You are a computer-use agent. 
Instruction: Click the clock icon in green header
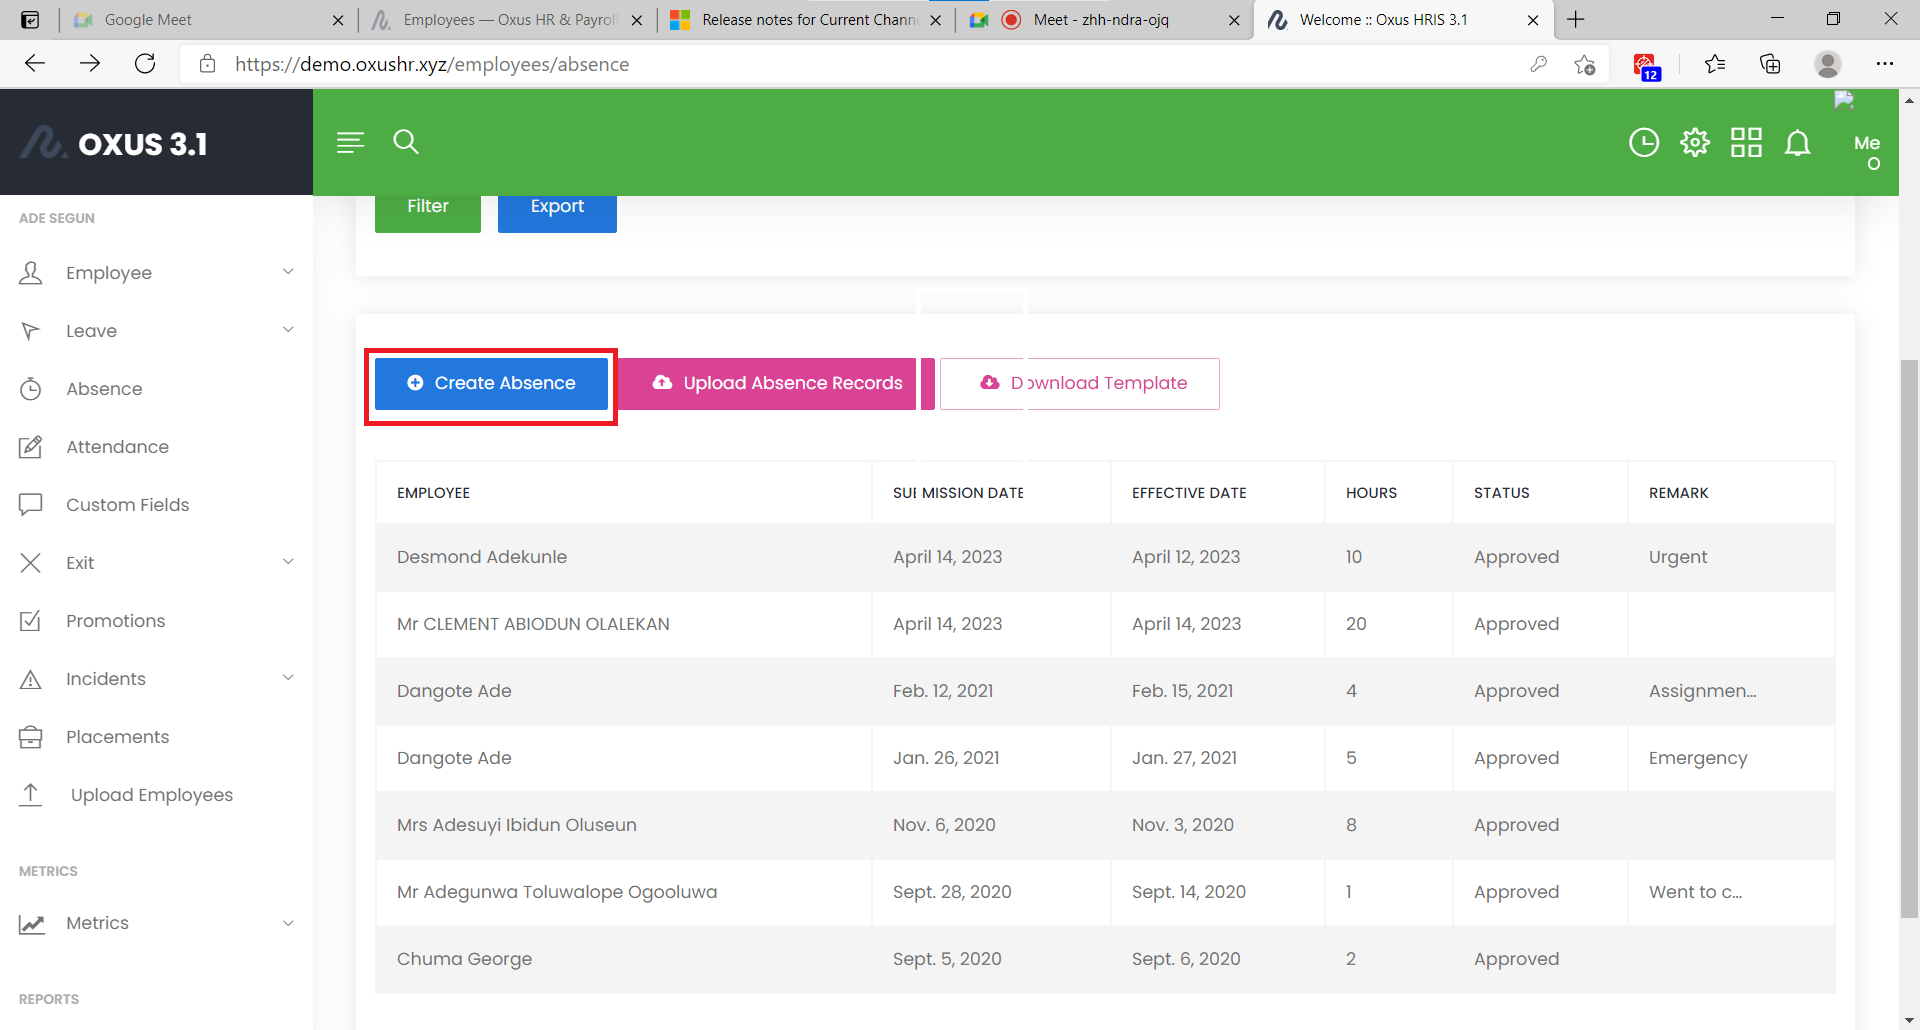pos(1644,143)
